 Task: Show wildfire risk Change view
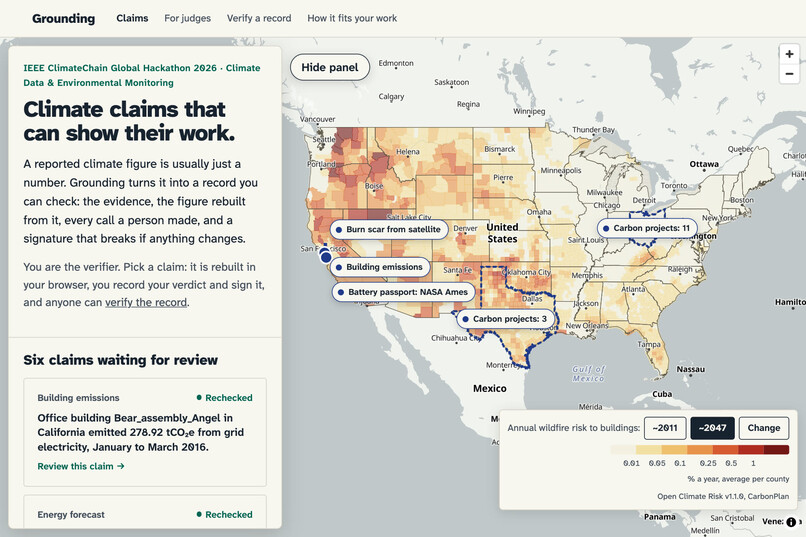coord(763,428)
